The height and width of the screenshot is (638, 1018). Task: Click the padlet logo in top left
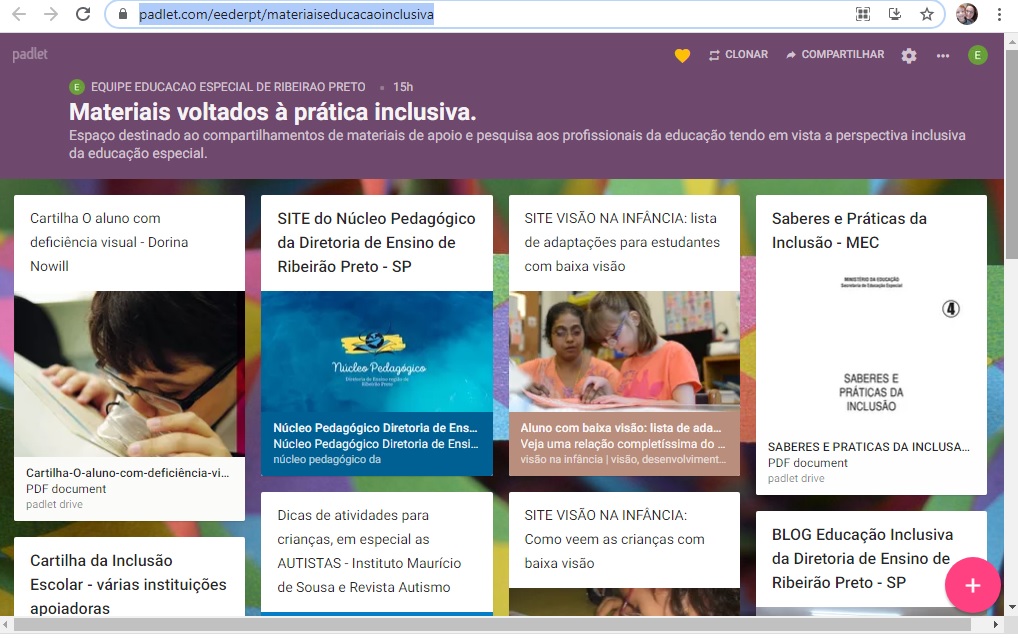(30, 54)
